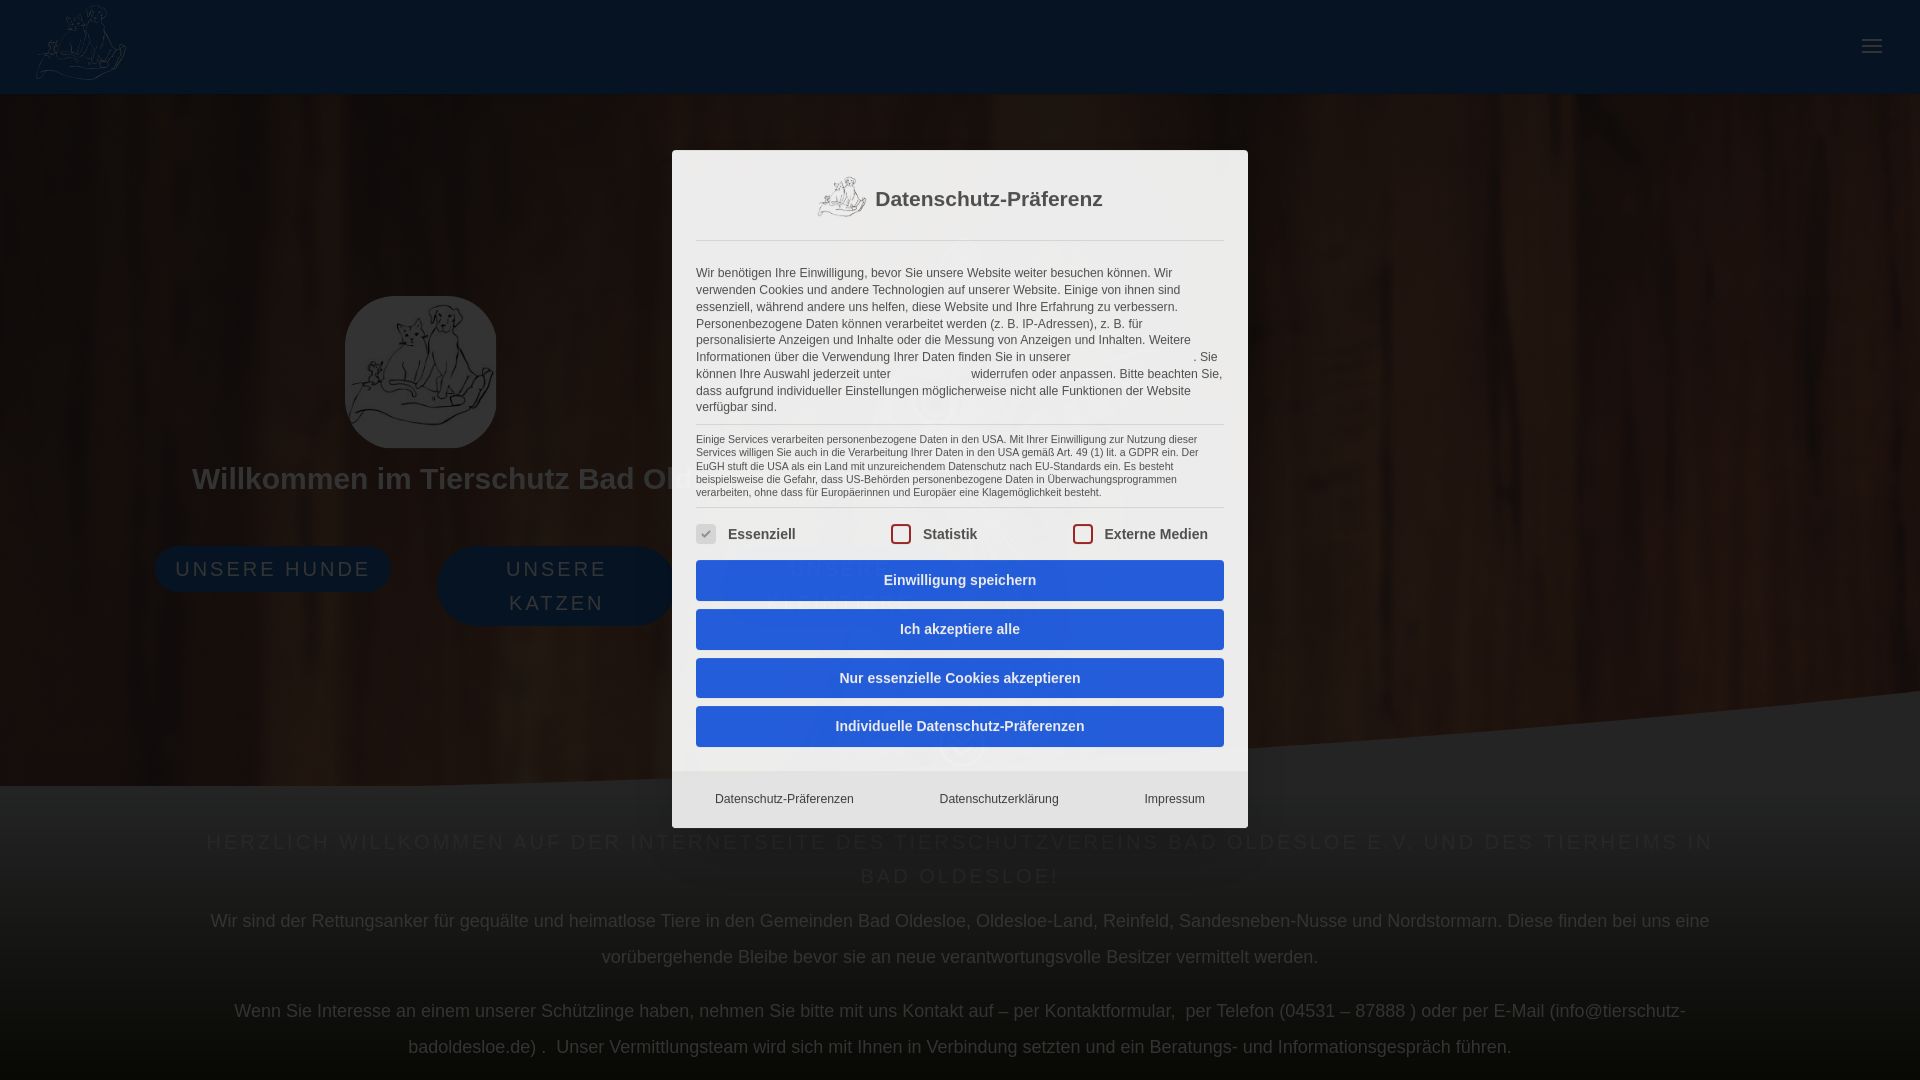Screen dimensions: 1920x1080
Task: Open the Impressum footer link
Action: pos(1174,799)
